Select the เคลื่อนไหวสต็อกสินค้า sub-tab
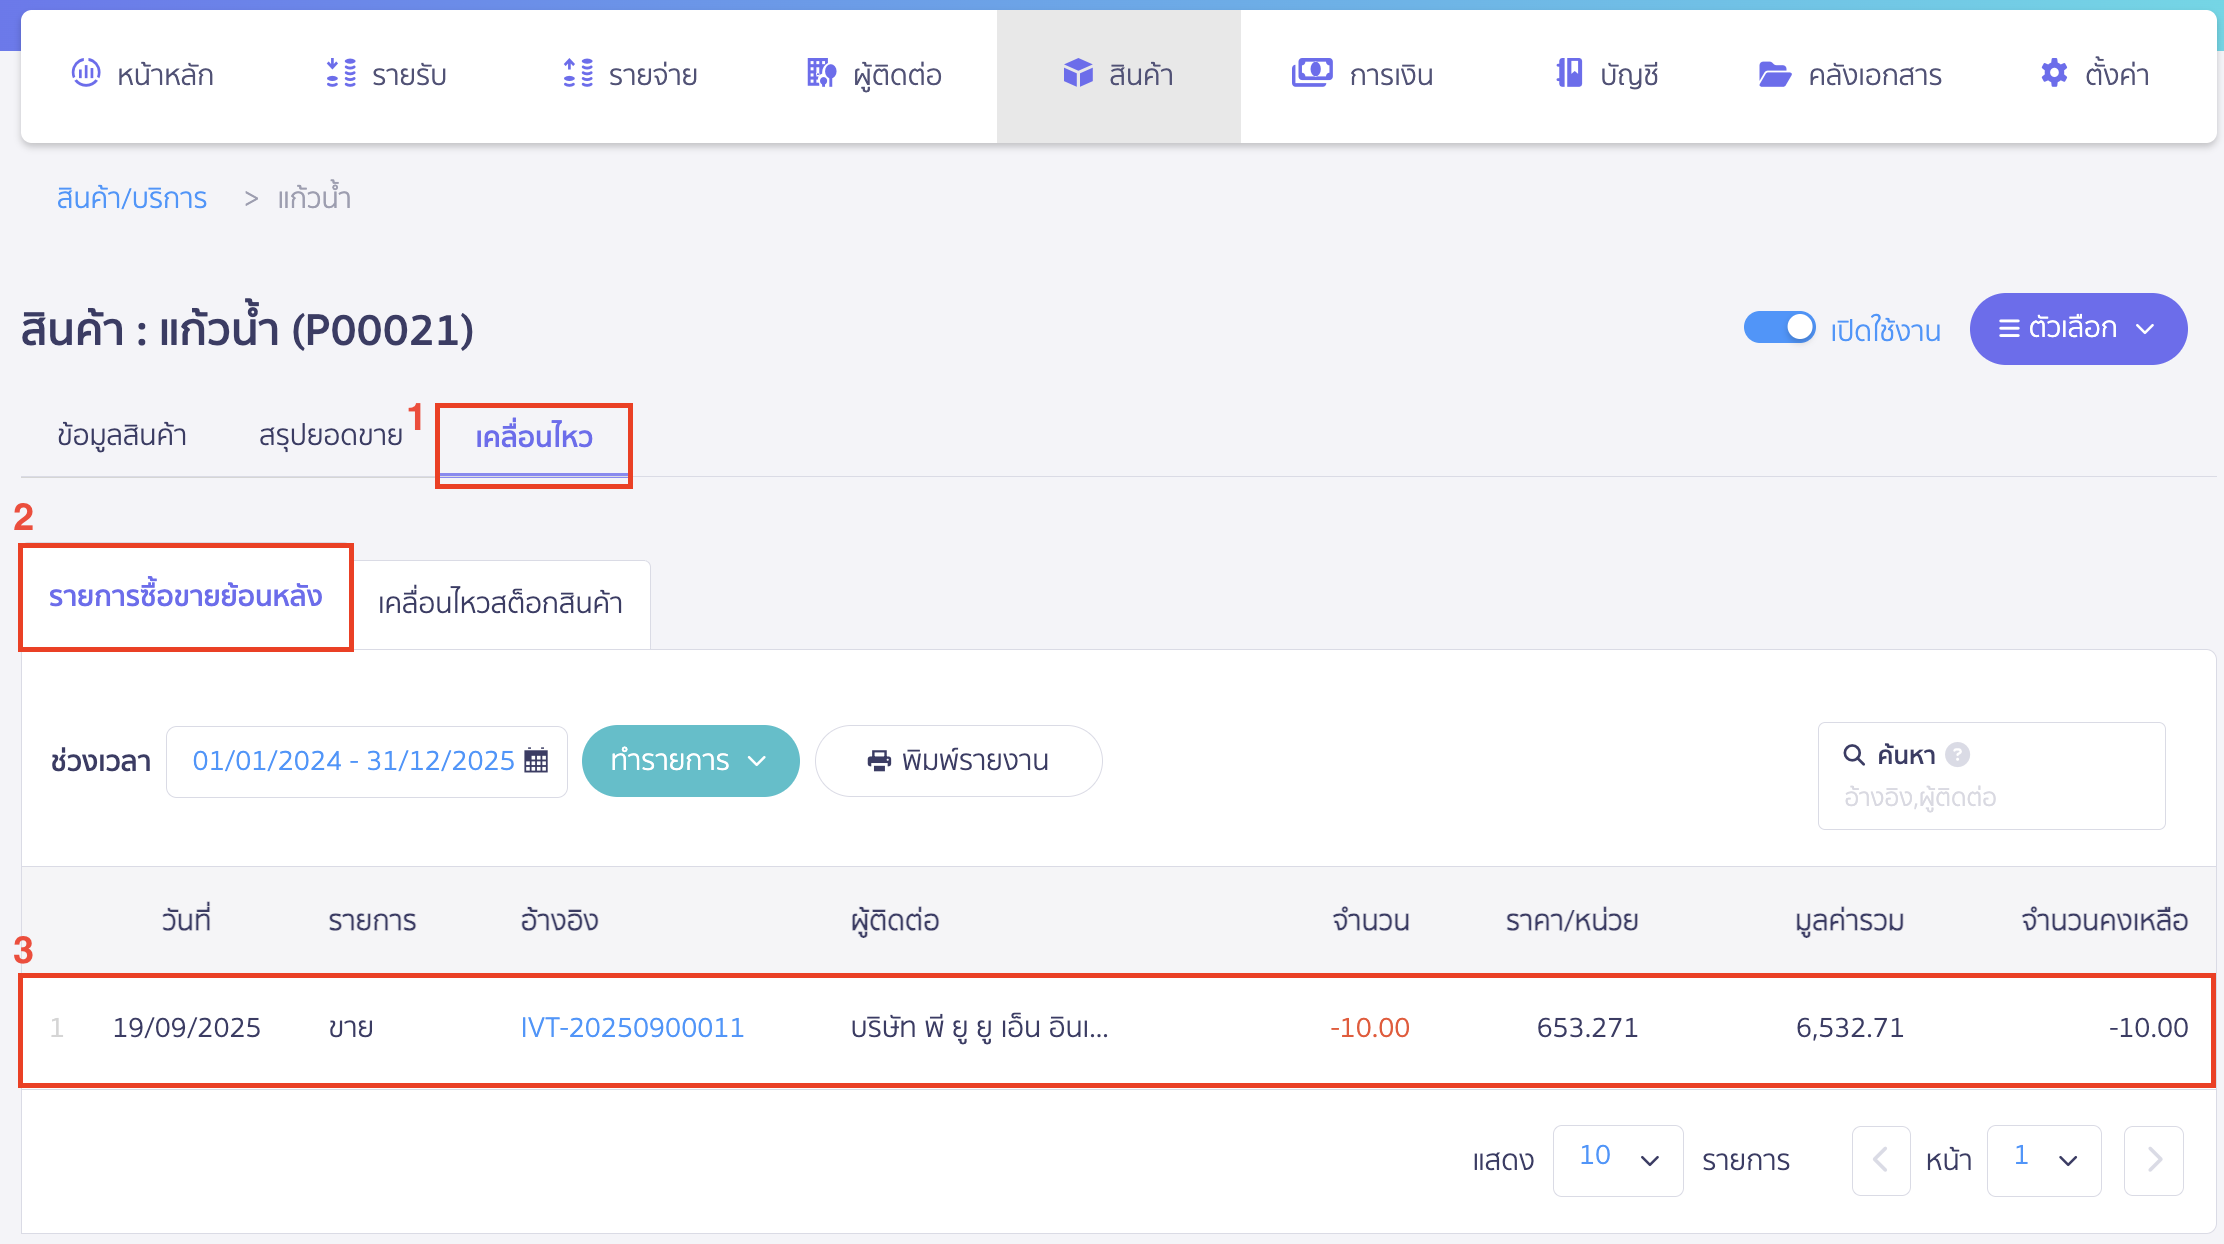This screenshot has width=2224, height=1244. (x=500, y=604)
